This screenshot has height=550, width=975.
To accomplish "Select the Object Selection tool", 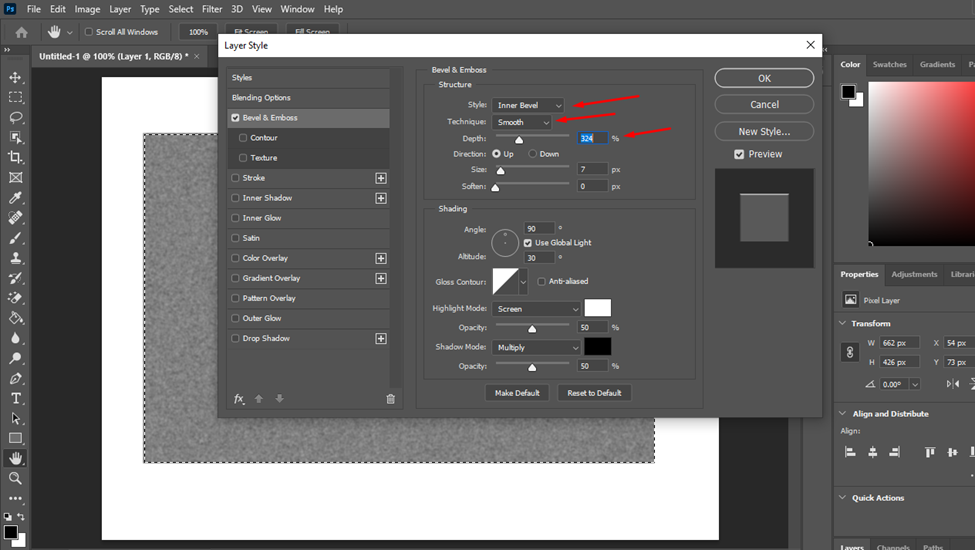I will pyautogui.click(x=16, y=137).
